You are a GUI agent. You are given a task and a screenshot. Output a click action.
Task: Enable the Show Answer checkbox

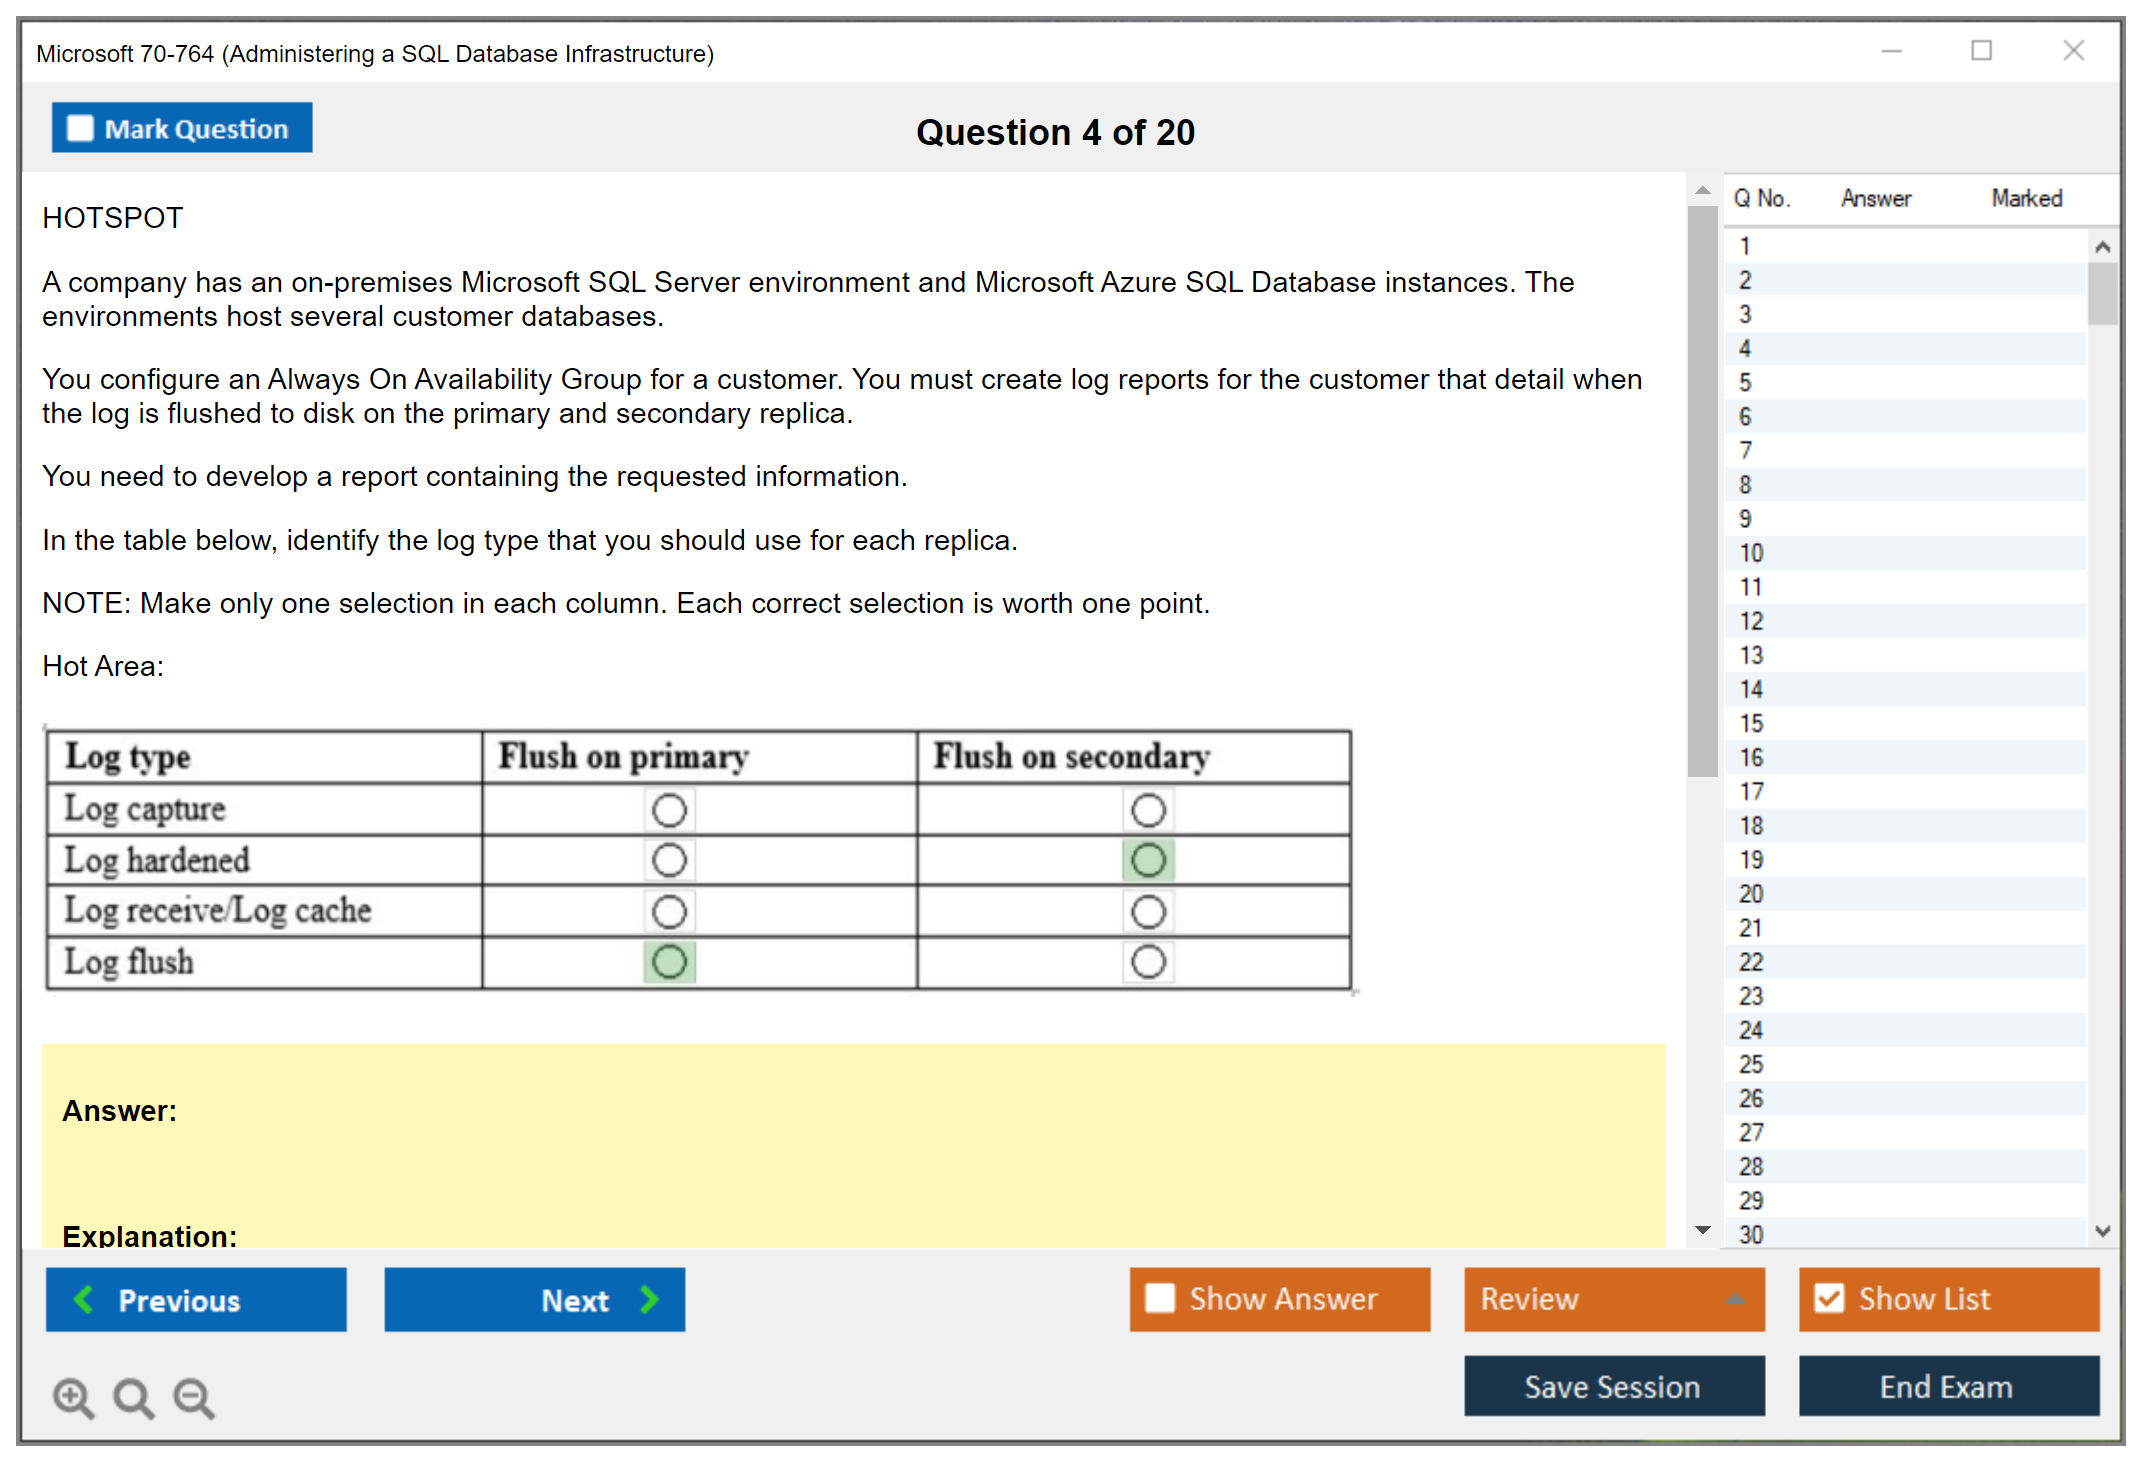[x=1160, y=1298]
